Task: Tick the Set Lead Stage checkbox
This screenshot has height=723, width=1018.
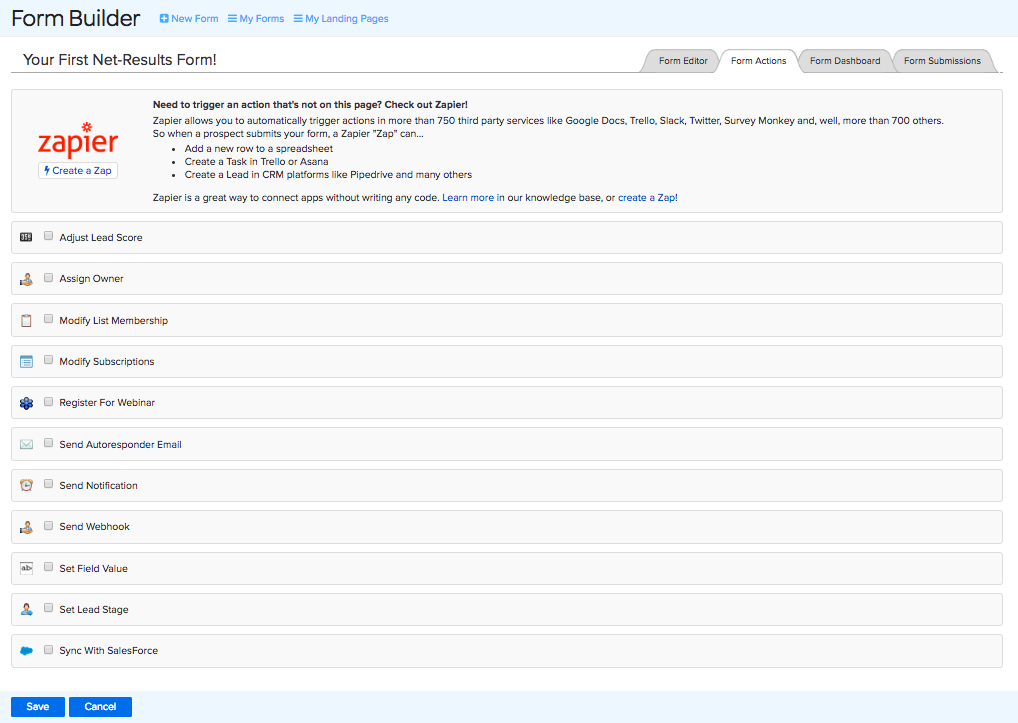Action: point(48,607)
